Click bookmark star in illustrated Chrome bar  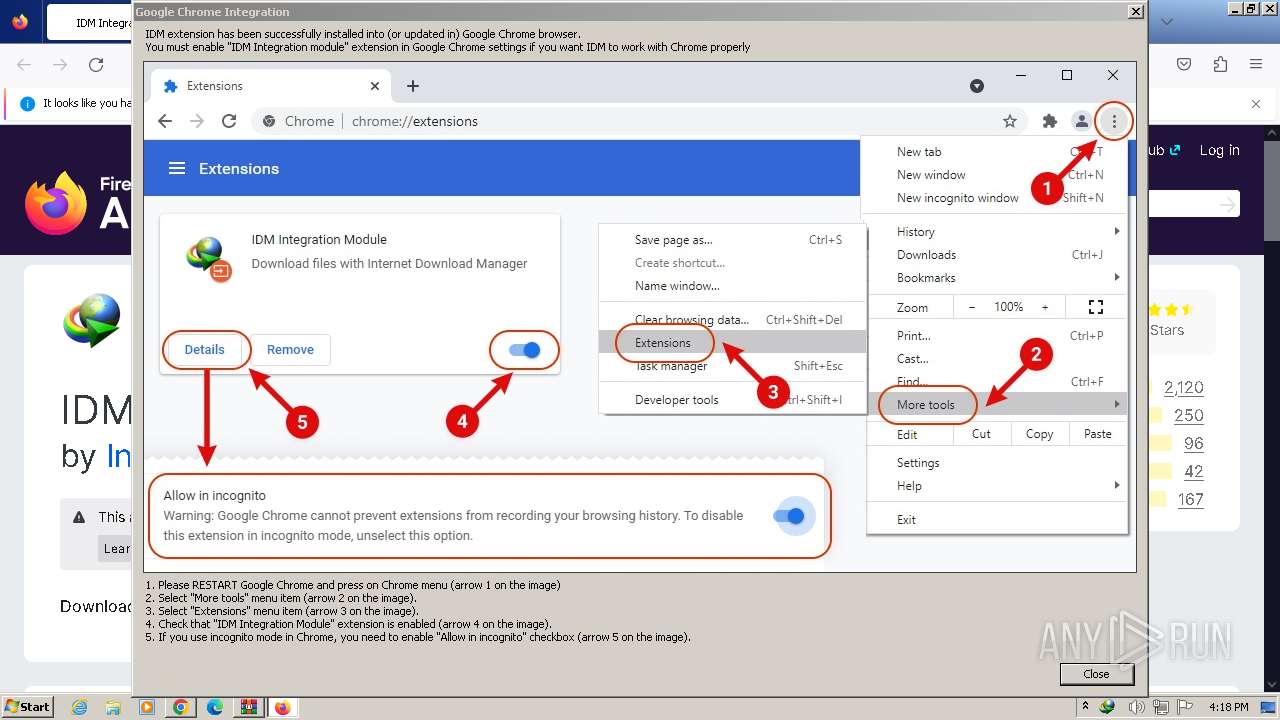1010,121
